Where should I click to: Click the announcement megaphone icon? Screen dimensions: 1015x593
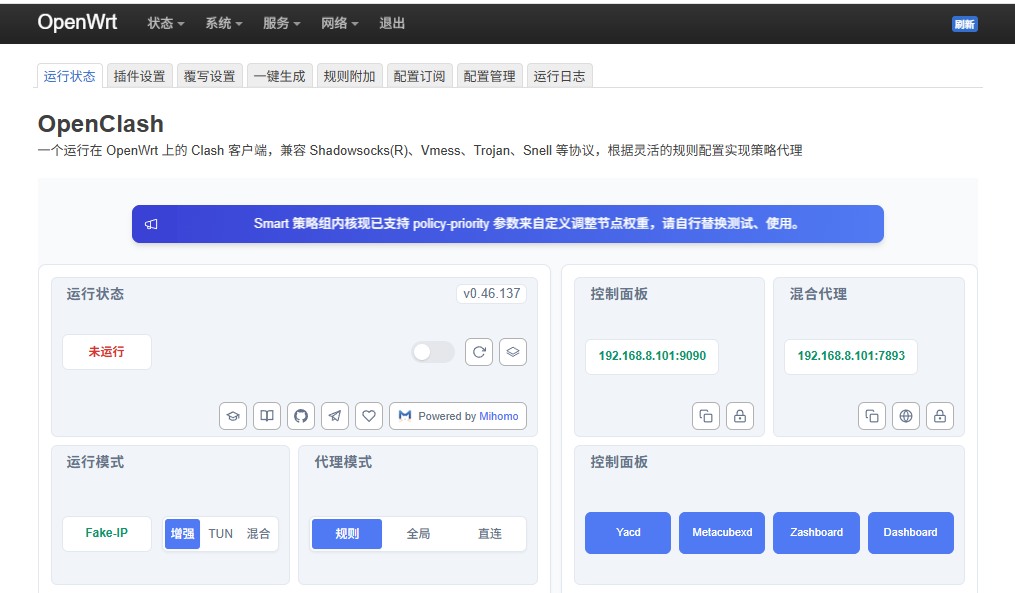(x=151, y=224)
